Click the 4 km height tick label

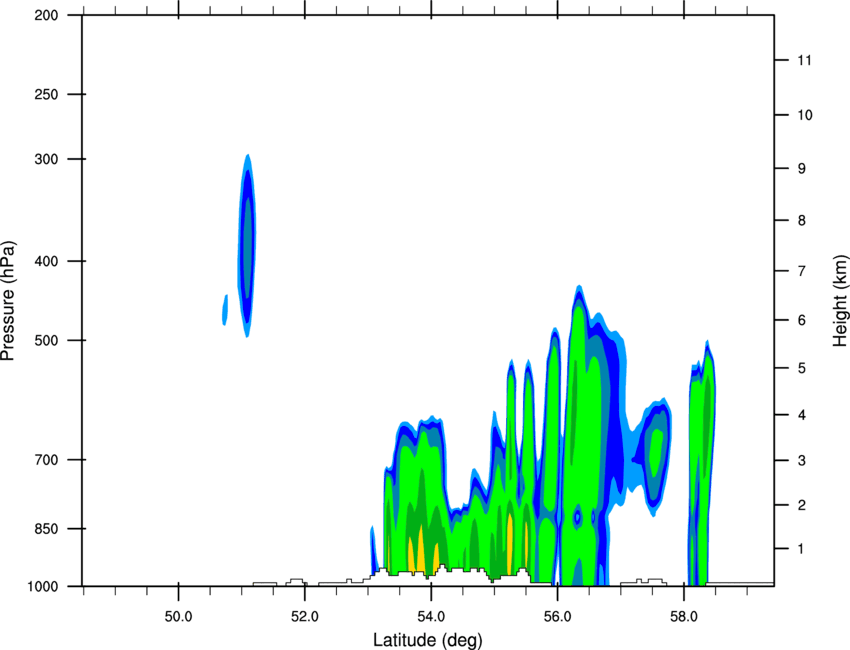(x=802, y=415)
